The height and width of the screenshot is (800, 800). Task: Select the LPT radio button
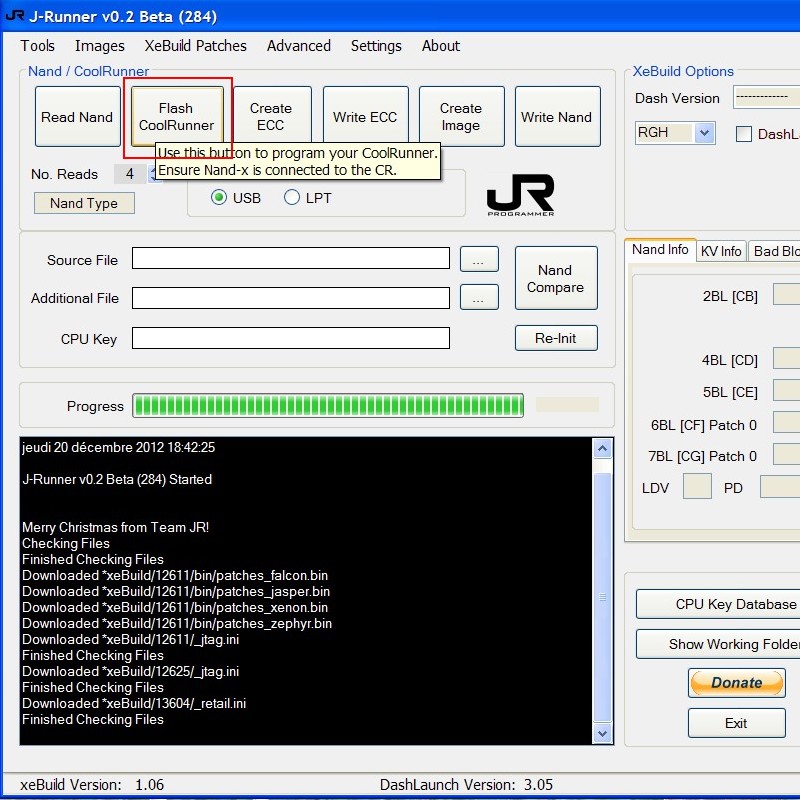click(x=291, y=197)
